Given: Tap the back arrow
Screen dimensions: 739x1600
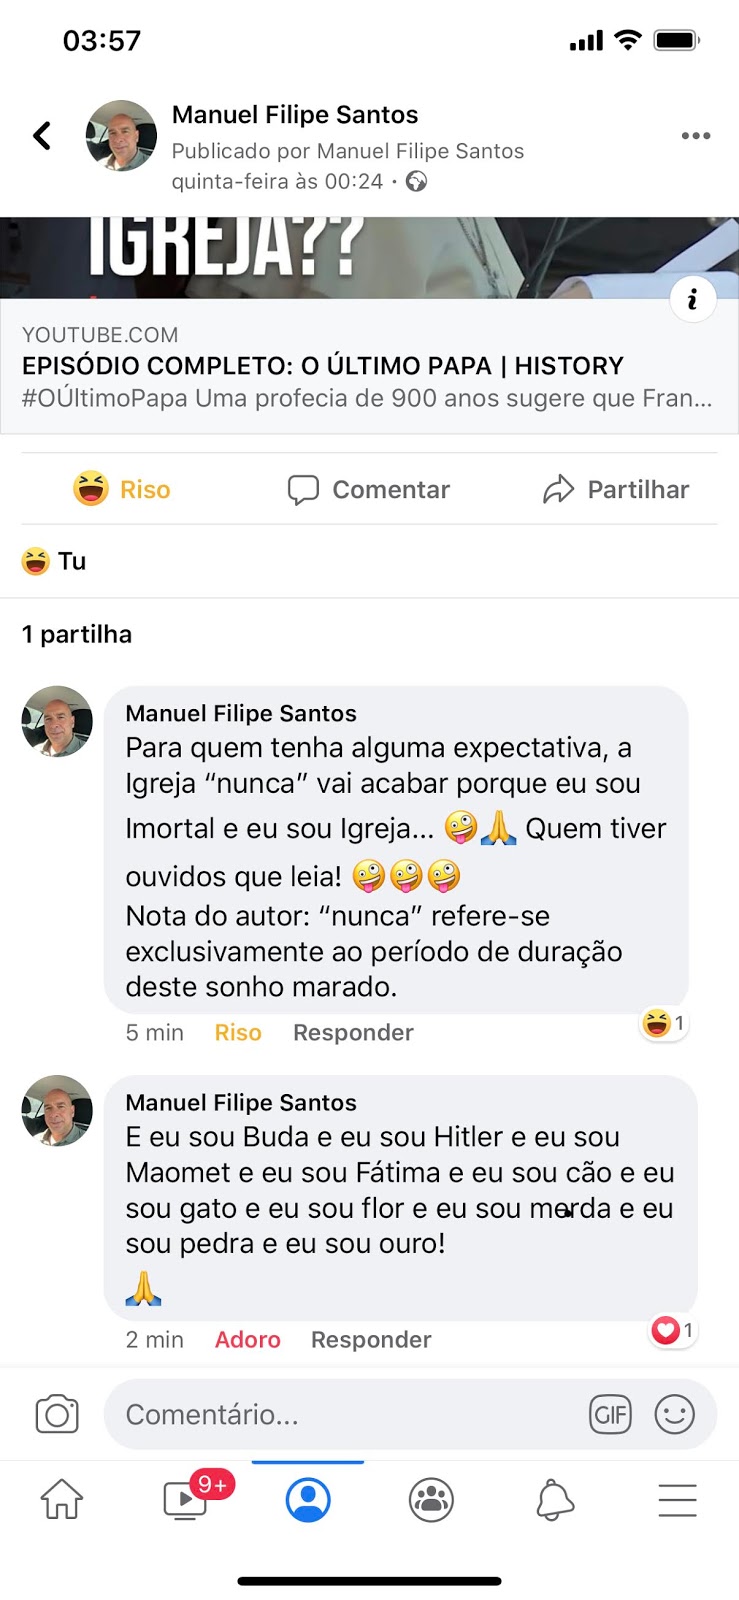Looking at the screenshot, I should [x=42, y=136].
